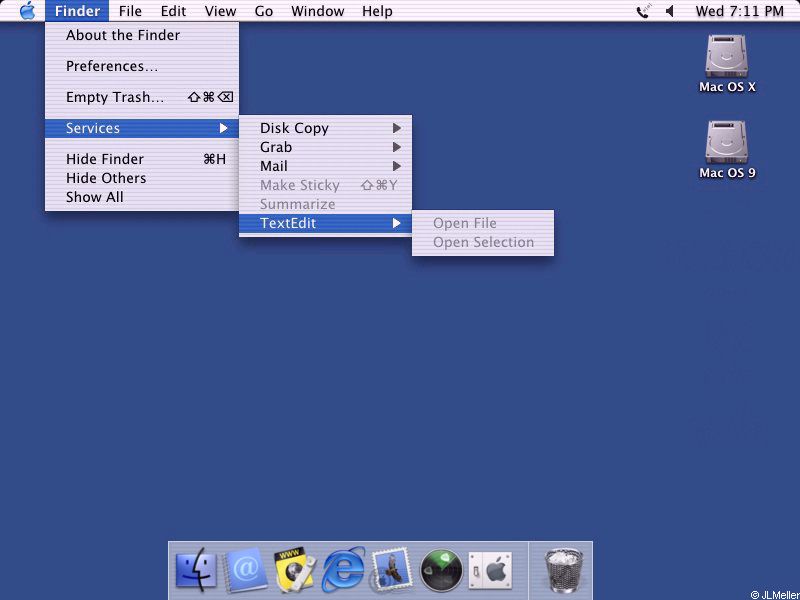The width and height of the screenshot is (800, 600).
Task: Expand the Services submenu
Action: click(x=142, y=128)
